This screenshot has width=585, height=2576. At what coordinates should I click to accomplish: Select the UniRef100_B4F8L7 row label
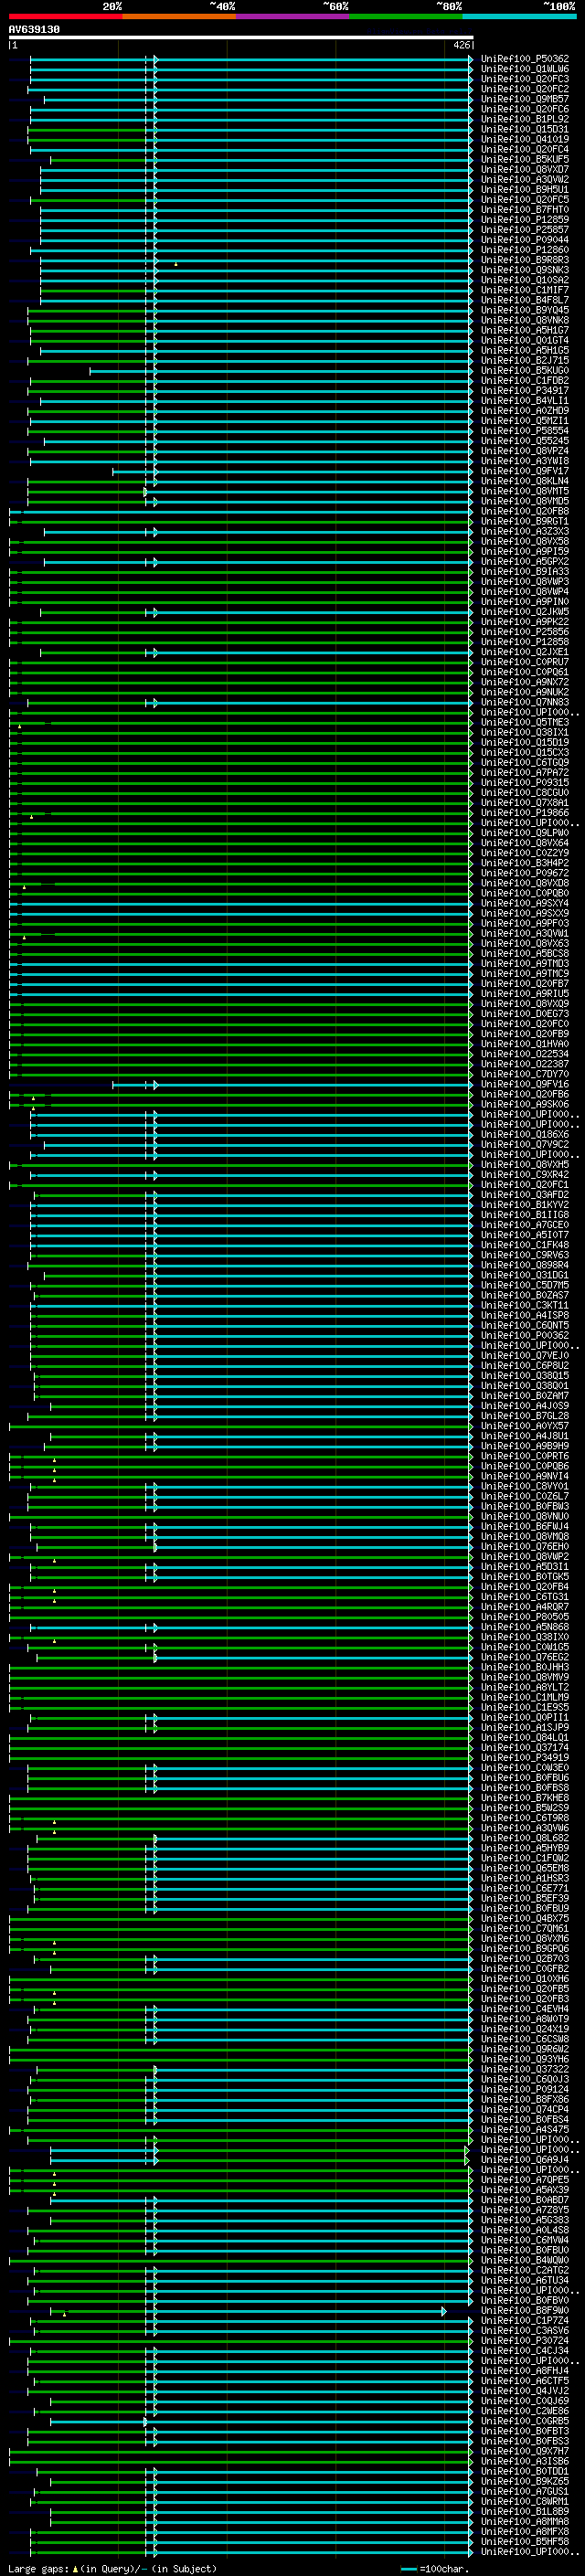point(525,300)
